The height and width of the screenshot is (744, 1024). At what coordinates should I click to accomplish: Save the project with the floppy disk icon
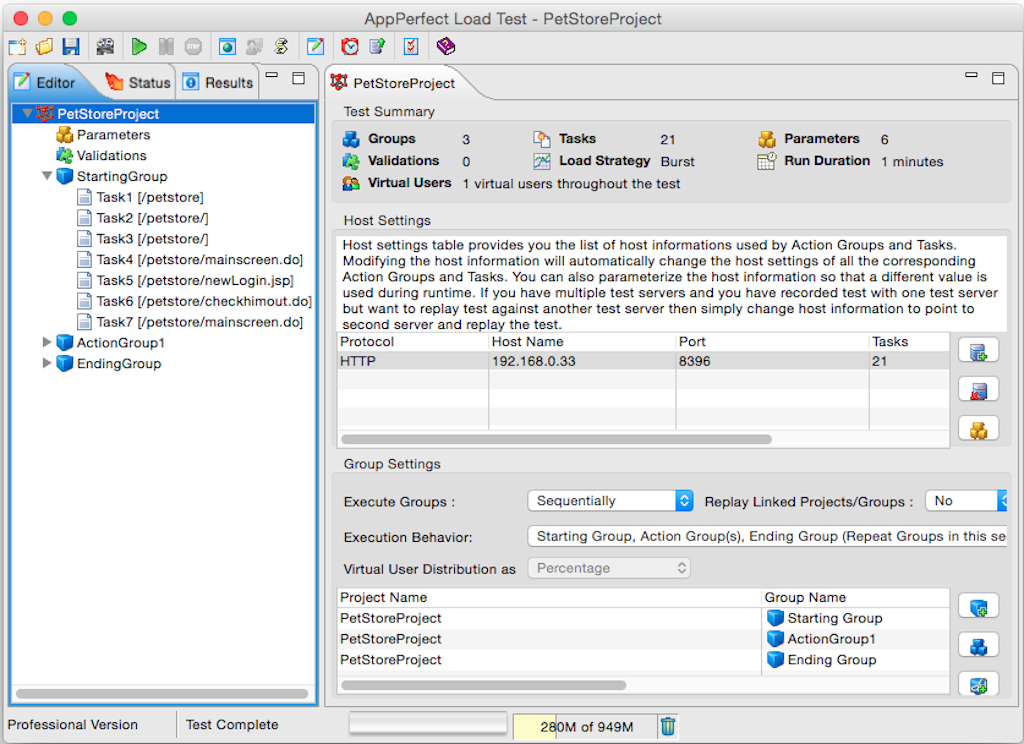pos(71,46)
